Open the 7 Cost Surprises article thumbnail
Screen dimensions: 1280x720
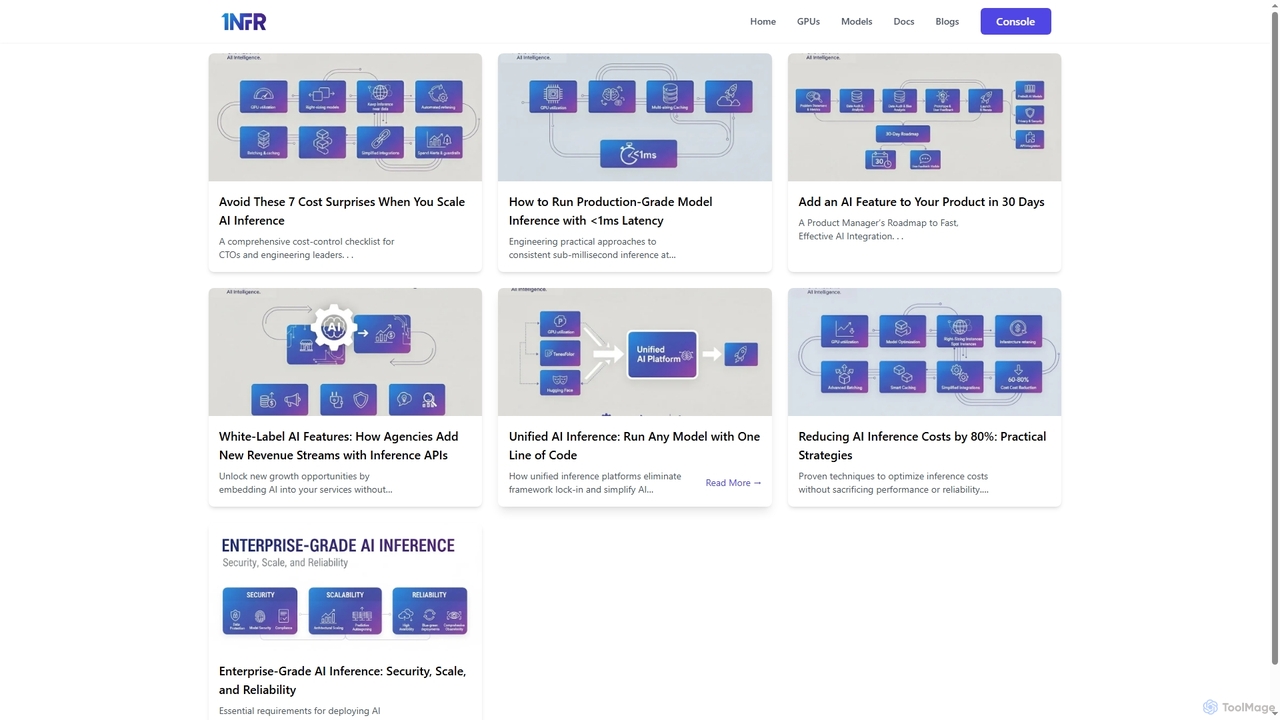345,117
